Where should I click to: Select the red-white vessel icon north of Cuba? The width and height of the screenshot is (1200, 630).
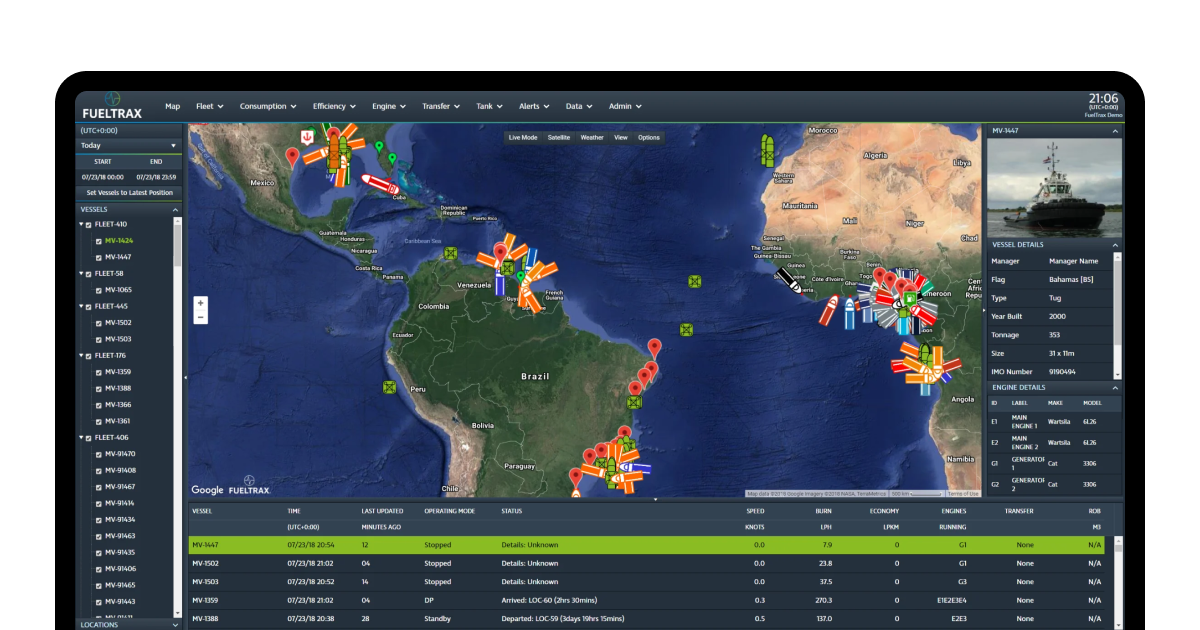coord(378,183)
